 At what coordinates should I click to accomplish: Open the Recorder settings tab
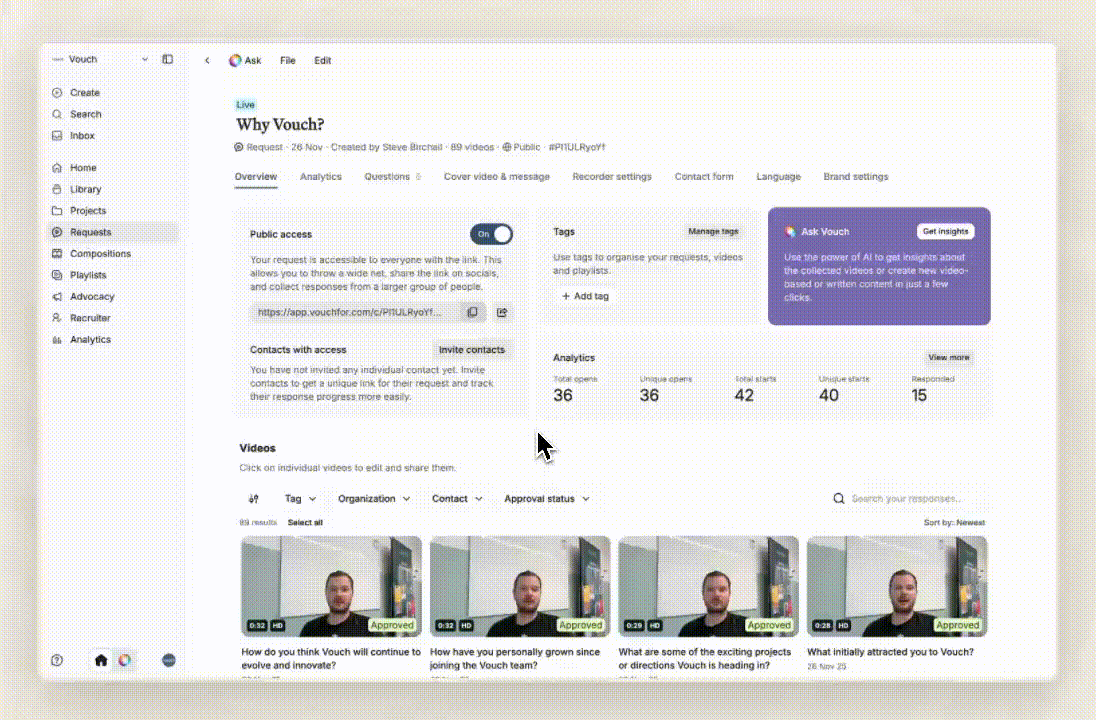pos(612,177)
